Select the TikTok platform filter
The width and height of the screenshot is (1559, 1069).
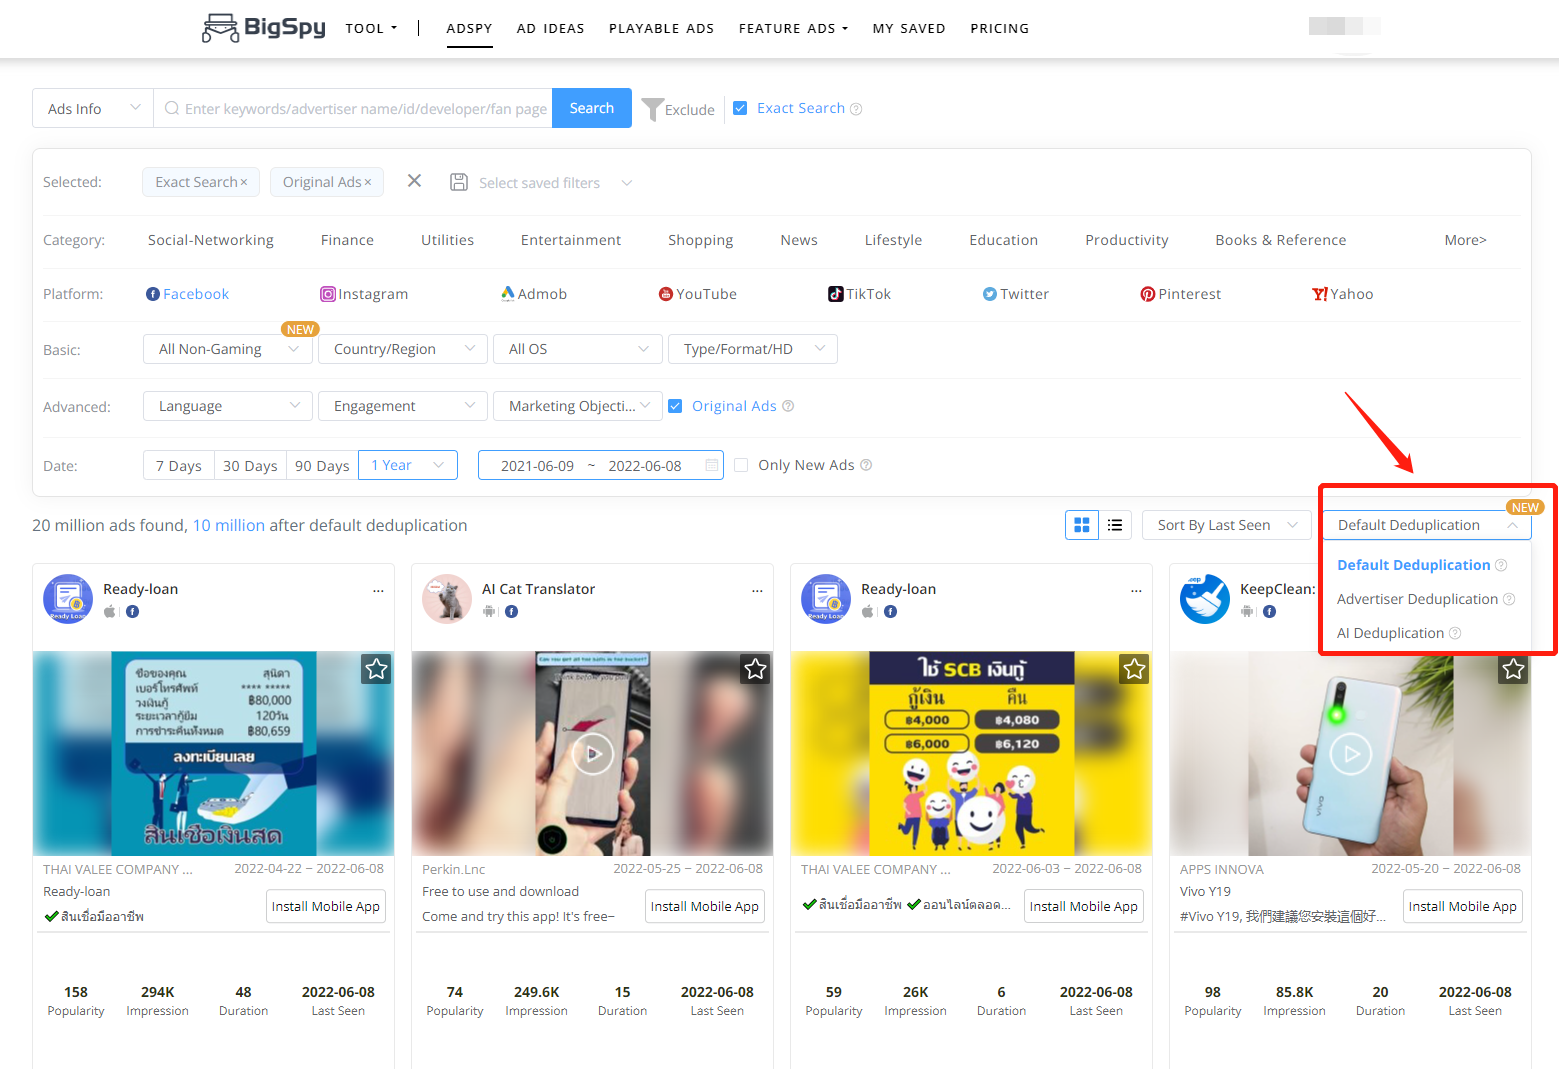tap(859, 293)
